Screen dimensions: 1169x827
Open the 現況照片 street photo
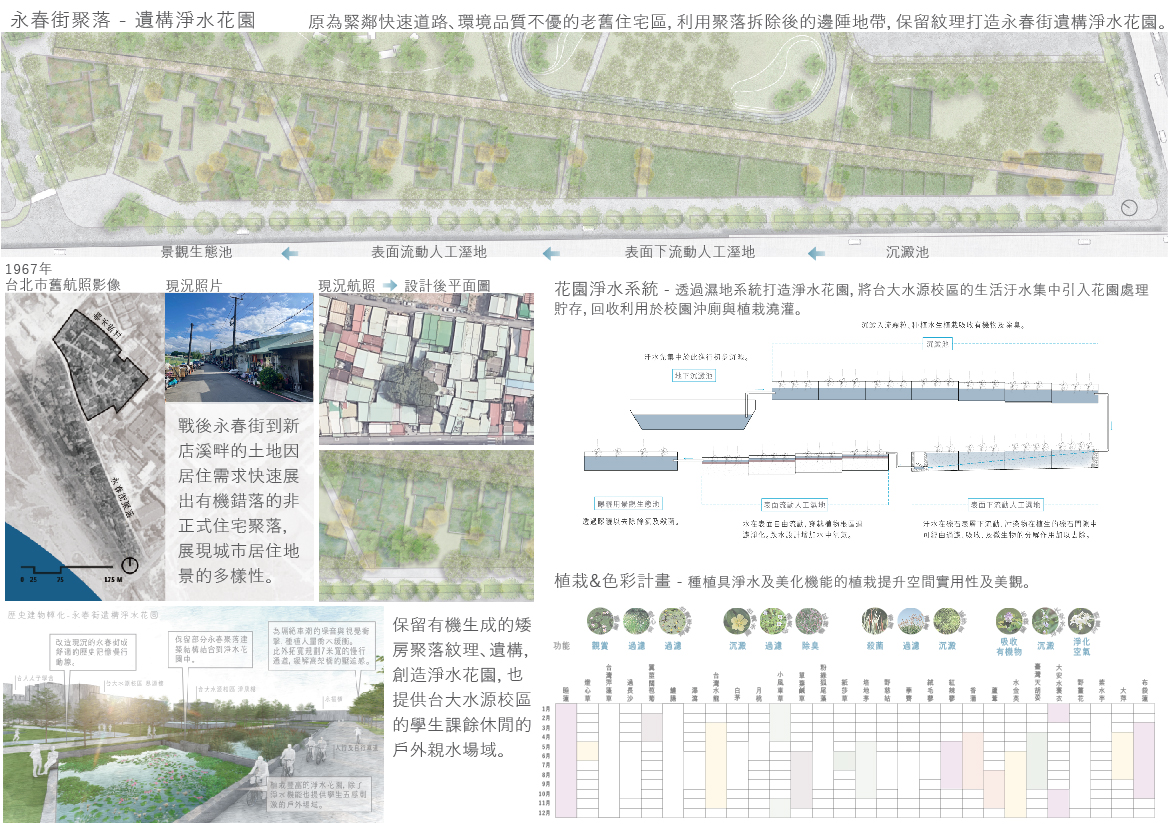[239, 347]
